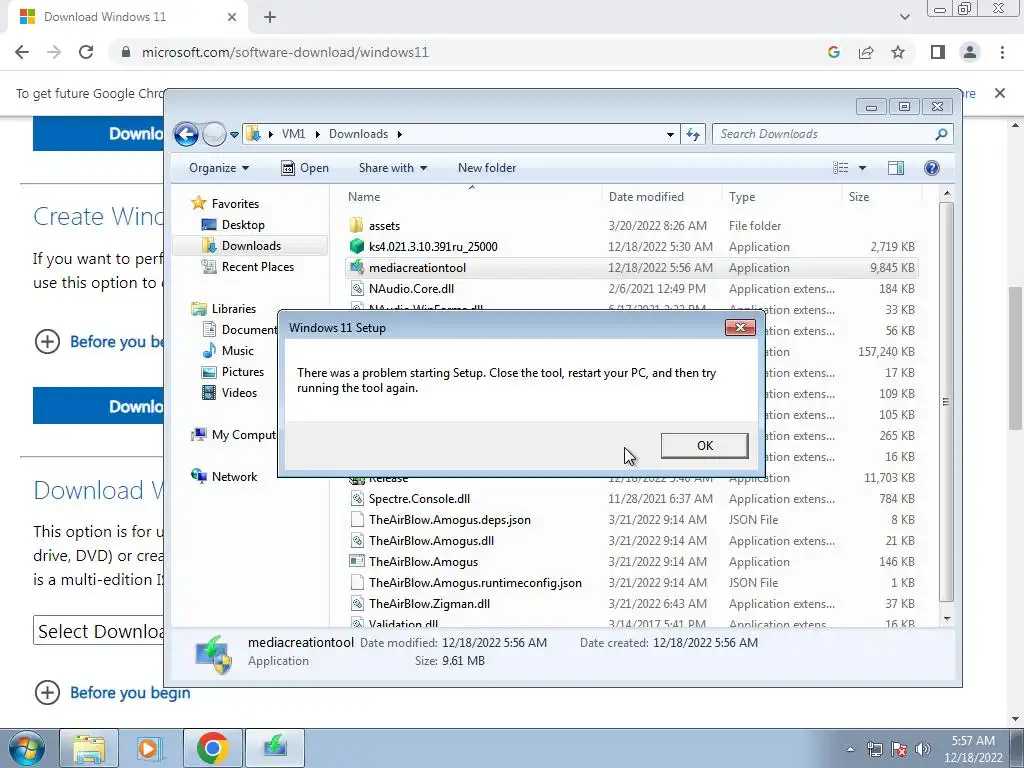Open the Share with menu
Screen dimensions: 1024x768
(x=392, y=168)
